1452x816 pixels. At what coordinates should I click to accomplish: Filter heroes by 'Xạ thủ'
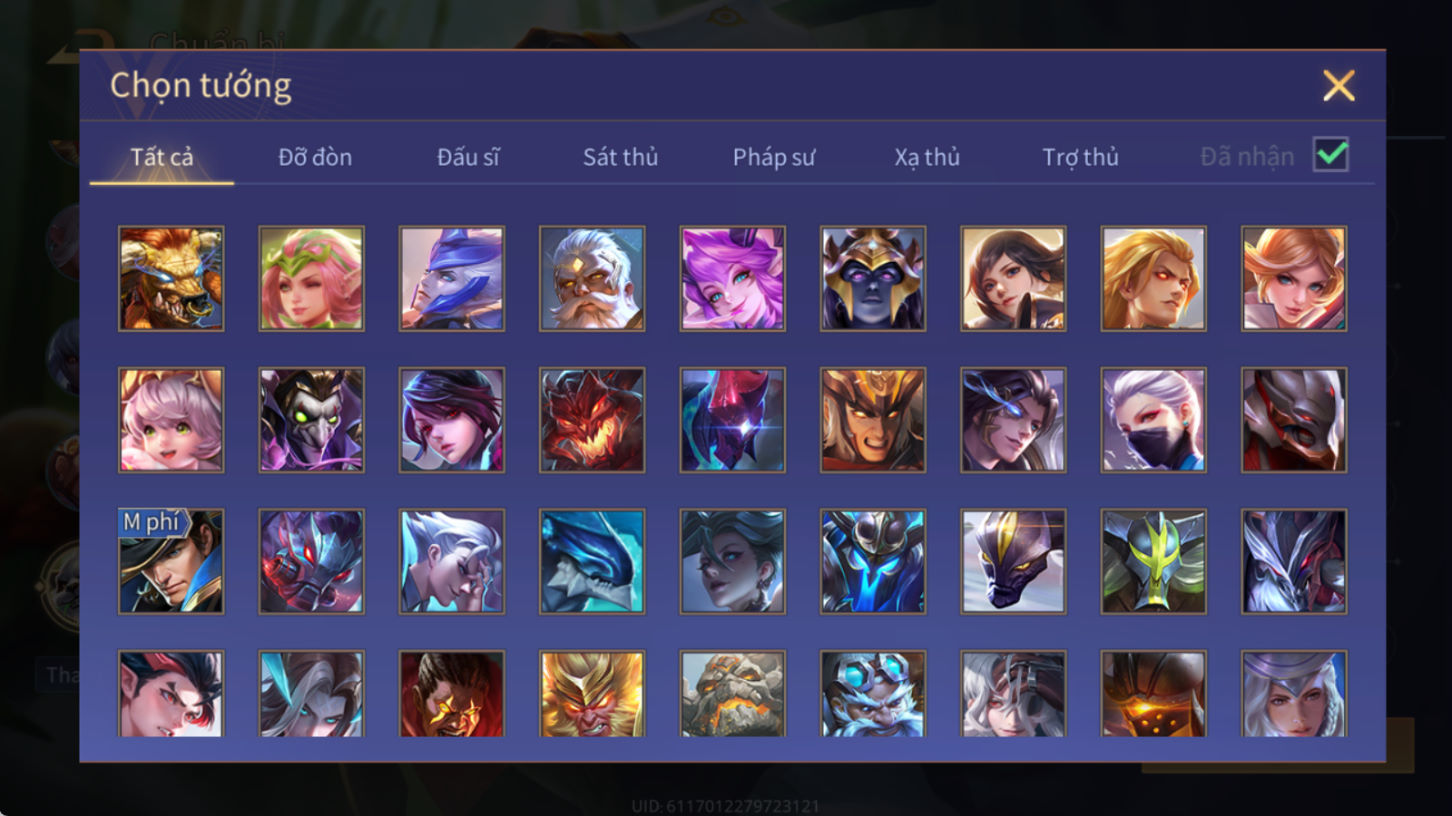pyautogui.click(x=927, y=157)
